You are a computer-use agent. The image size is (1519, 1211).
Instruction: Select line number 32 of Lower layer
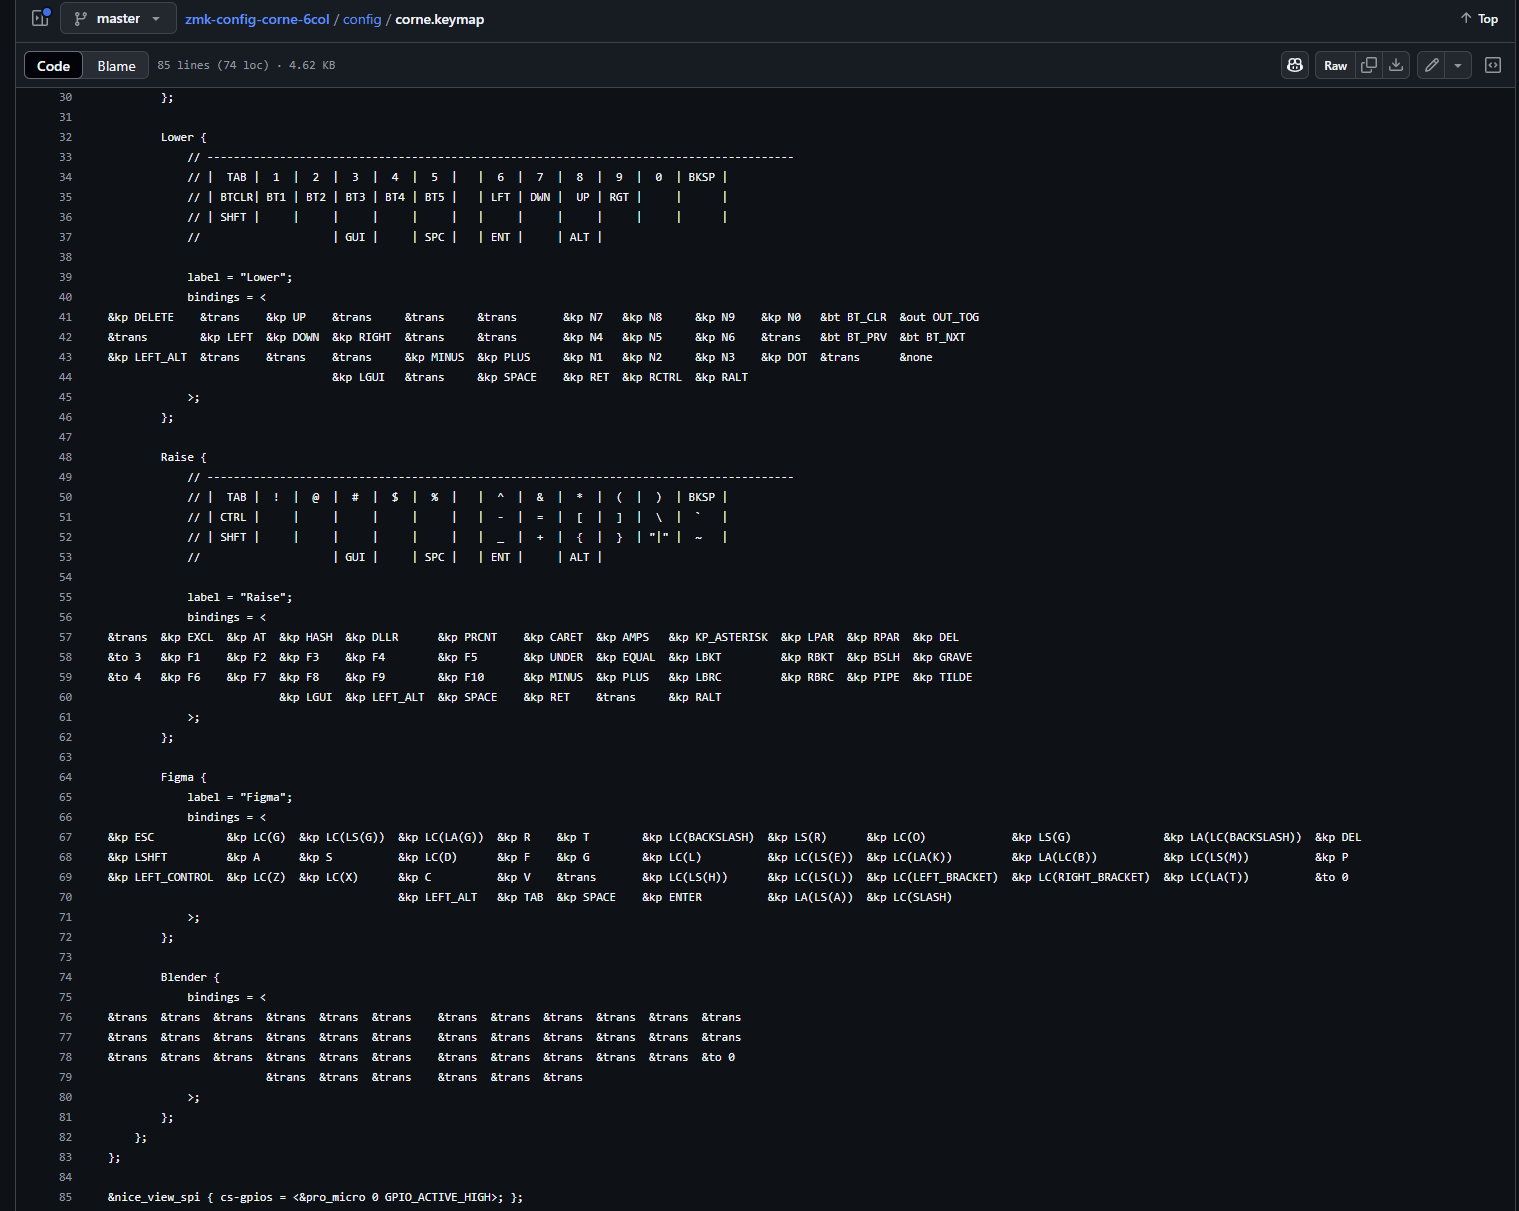pyautogui.click(x=65, y=137)
